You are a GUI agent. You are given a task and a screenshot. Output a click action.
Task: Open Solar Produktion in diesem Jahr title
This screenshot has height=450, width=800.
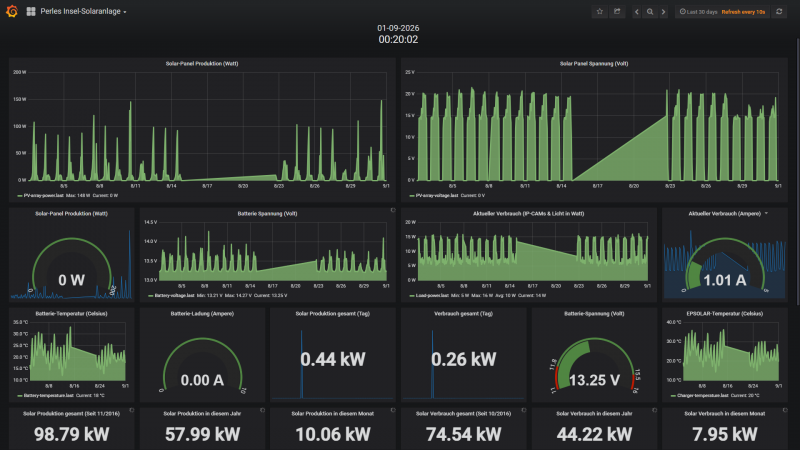[202, 414]
